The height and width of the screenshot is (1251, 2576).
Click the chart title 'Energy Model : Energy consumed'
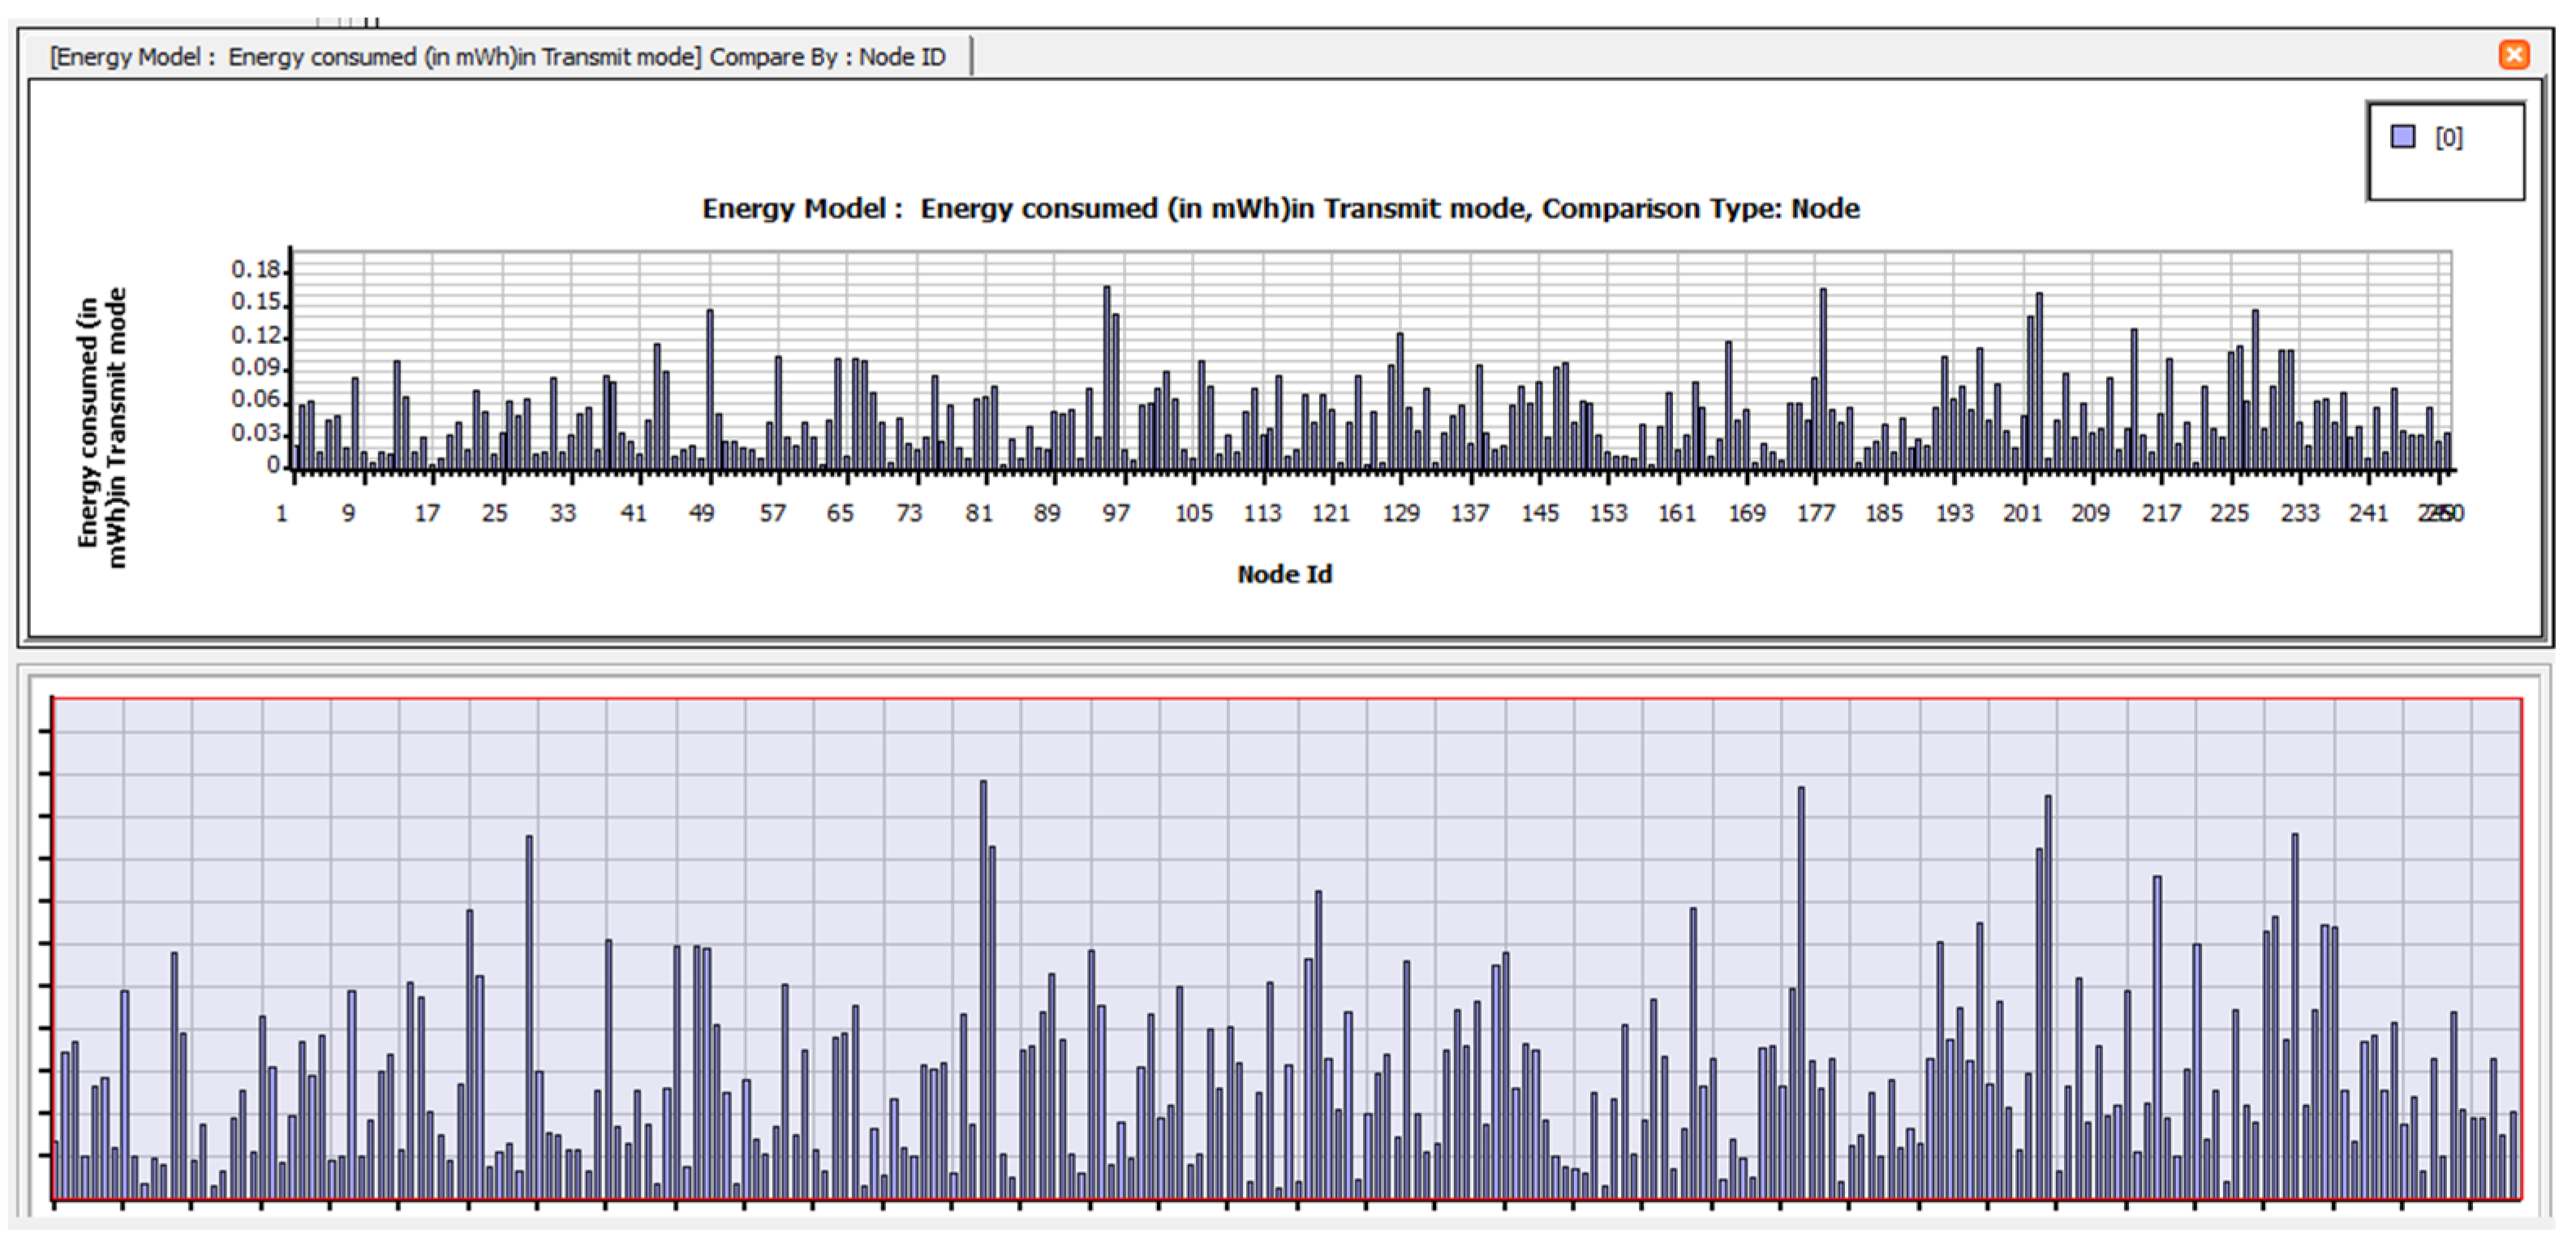1280,209
